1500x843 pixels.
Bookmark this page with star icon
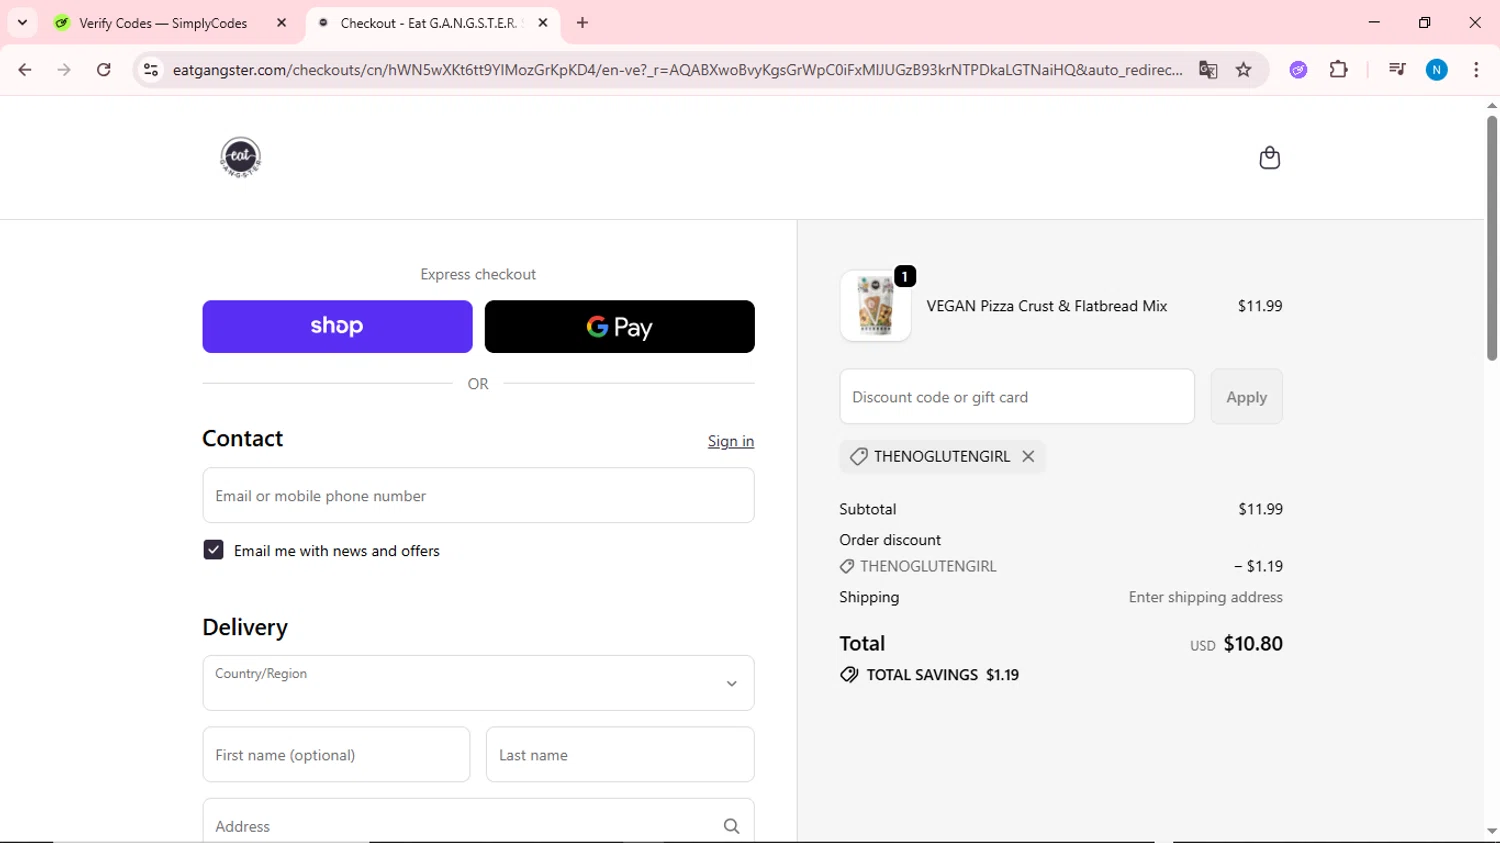click(x=1244, y=69)
